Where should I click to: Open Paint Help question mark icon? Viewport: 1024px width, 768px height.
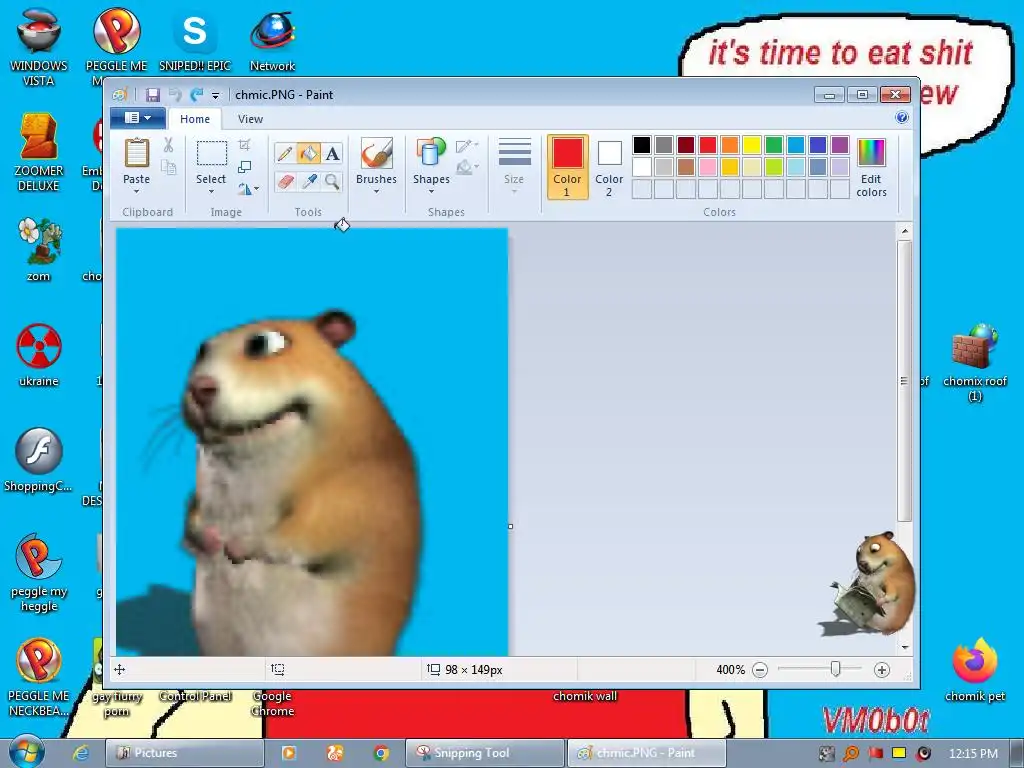902,118
